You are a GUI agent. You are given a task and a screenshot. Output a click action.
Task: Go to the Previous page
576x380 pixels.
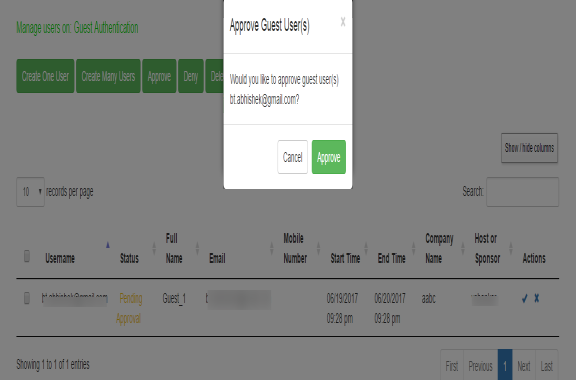pyautogui.click(x=480, y=366)
